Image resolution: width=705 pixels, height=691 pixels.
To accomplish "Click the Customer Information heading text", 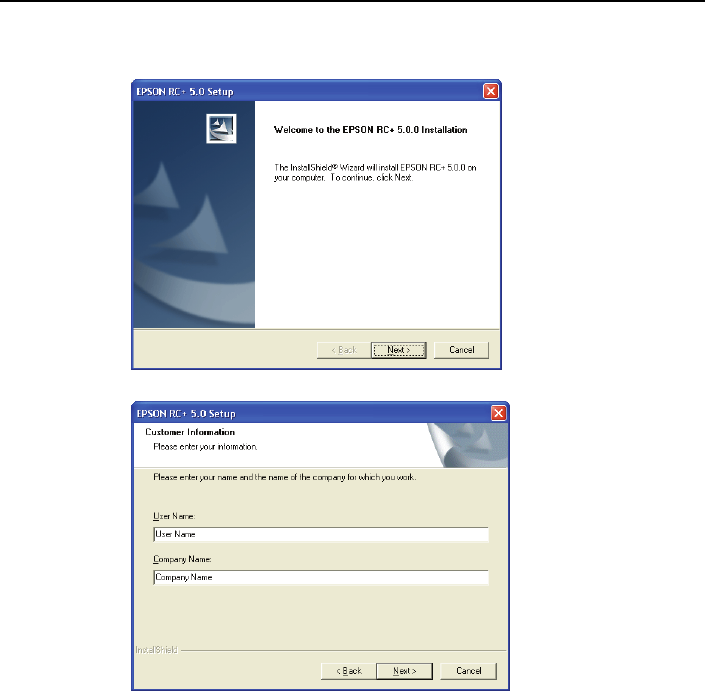I will [190, 432].
